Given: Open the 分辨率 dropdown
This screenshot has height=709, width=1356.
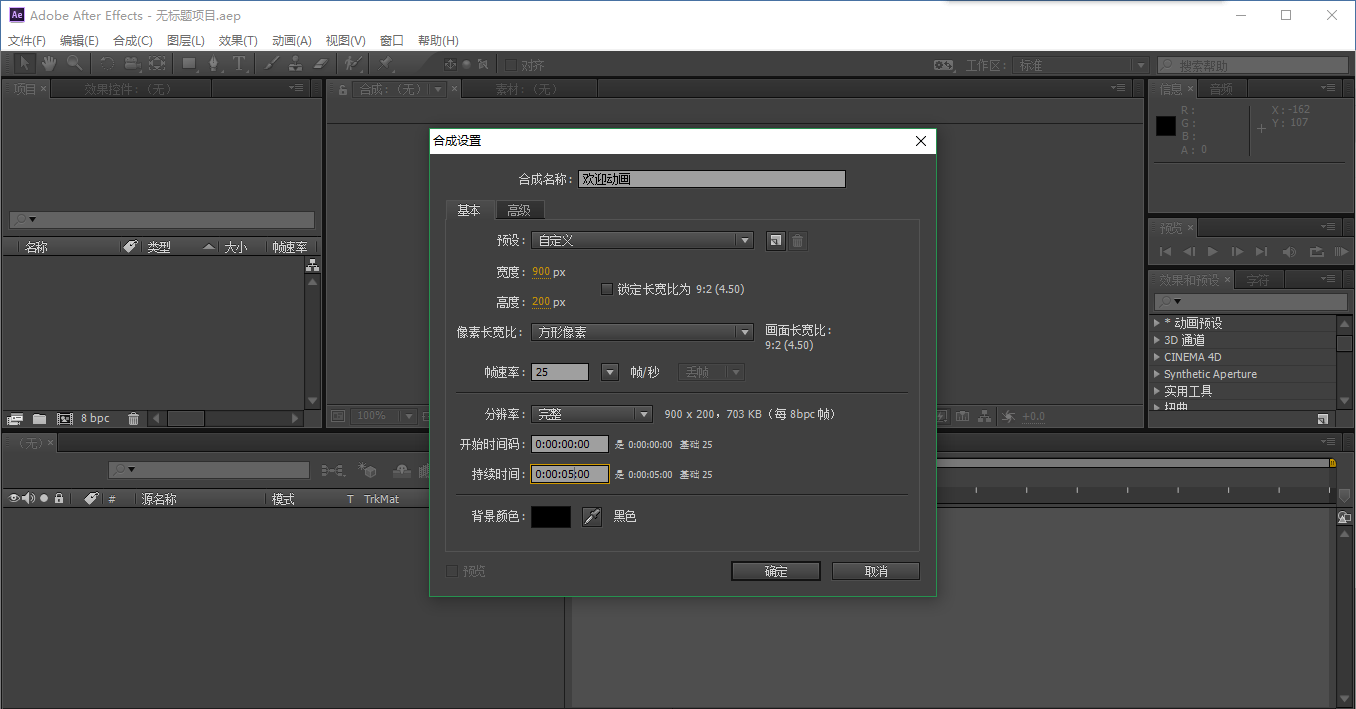Looking at the screenshot, I should (x=592, y=414).
